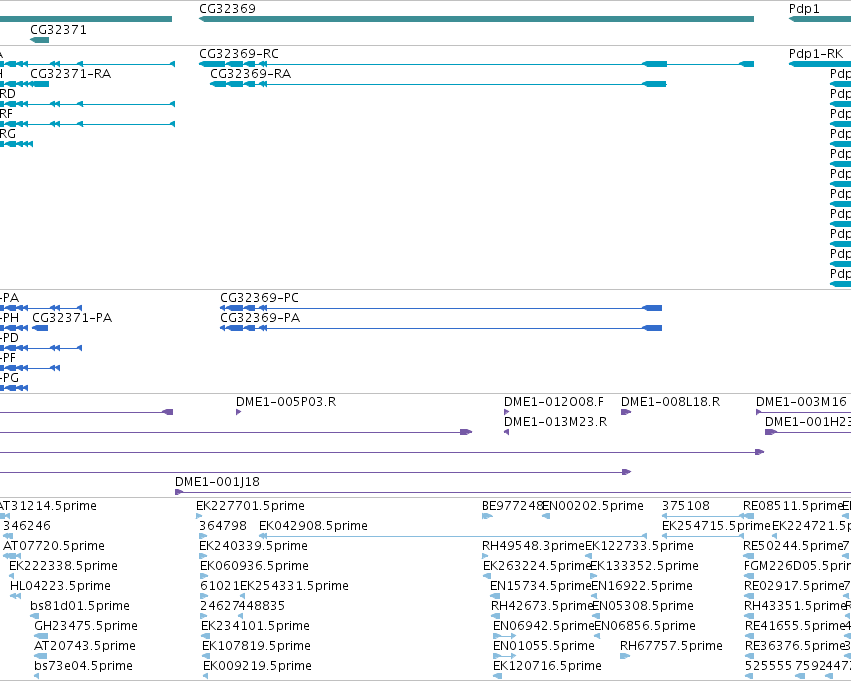Select the DME1-012O08.F clone label
851x681 pixels.
click(x=554, y=402)
